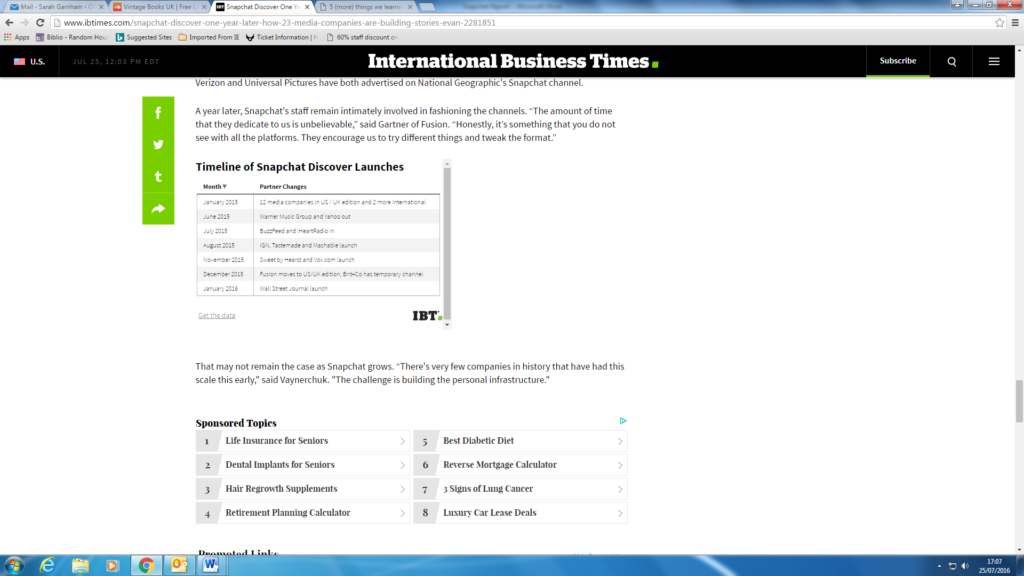
Task: Click the Partner Changes column header
Action: point(283,187)
